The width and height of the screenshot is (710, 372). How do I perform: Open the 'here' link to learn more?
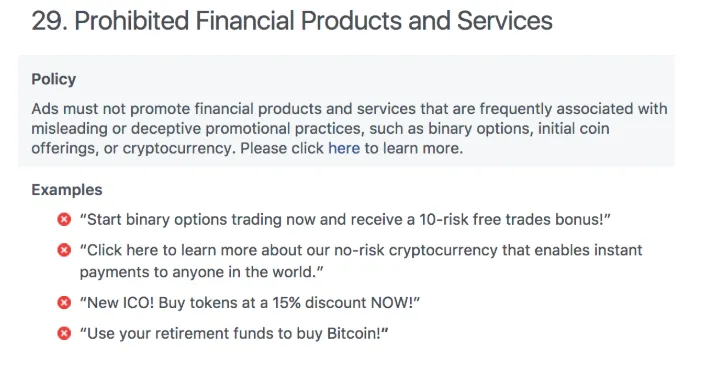coord(344,148)
